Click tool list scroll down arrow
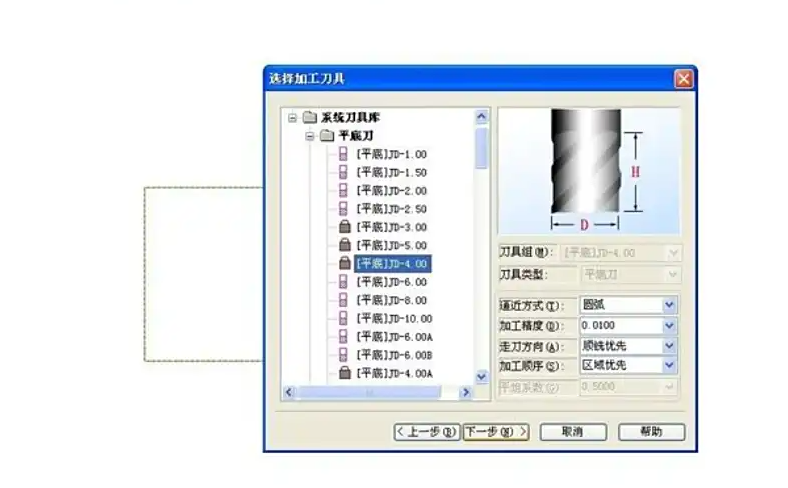The width and height of the screenshot is (788, 488). tap(481, 376)
